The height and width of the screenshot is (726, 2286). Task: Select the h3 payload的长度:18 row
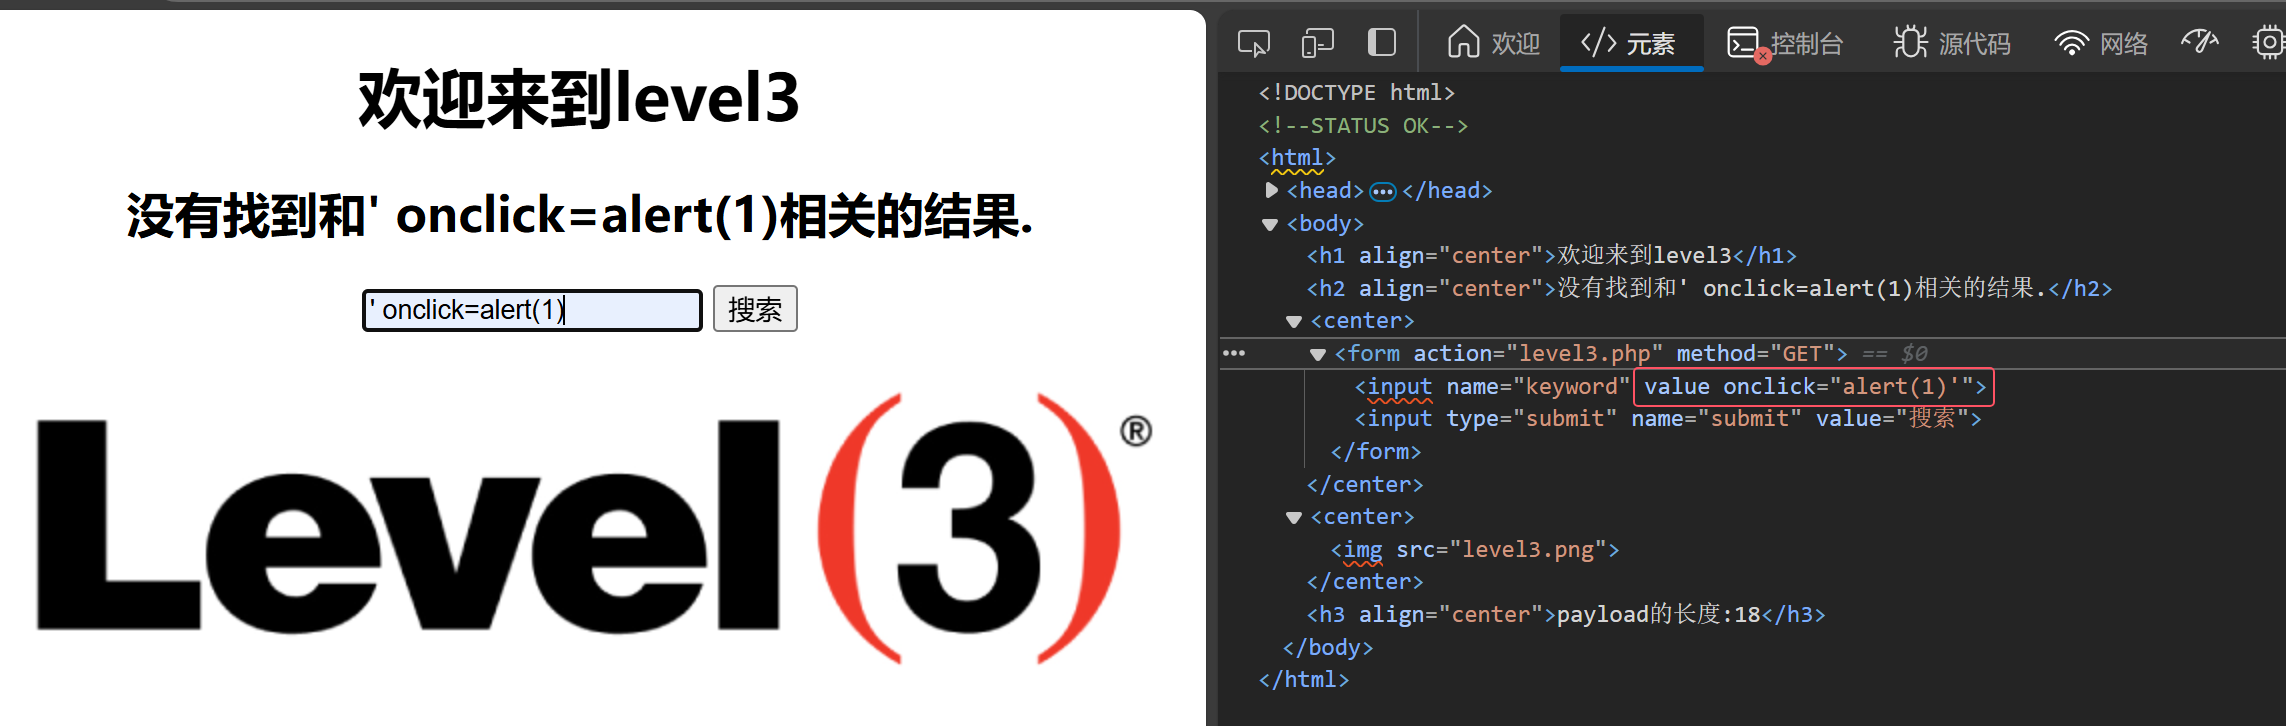(x=1565, y=615)
